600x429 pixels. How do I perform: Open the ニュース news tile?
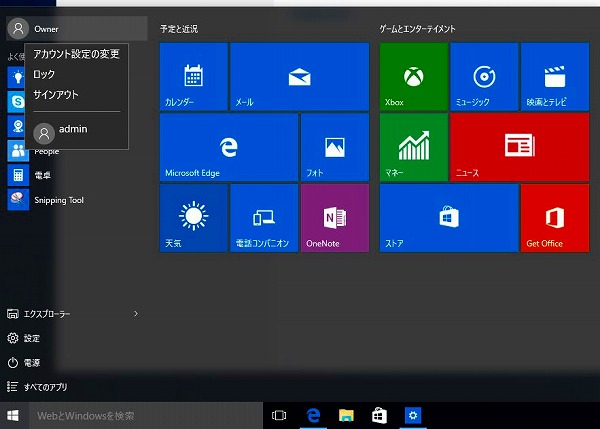click(520, 147)
